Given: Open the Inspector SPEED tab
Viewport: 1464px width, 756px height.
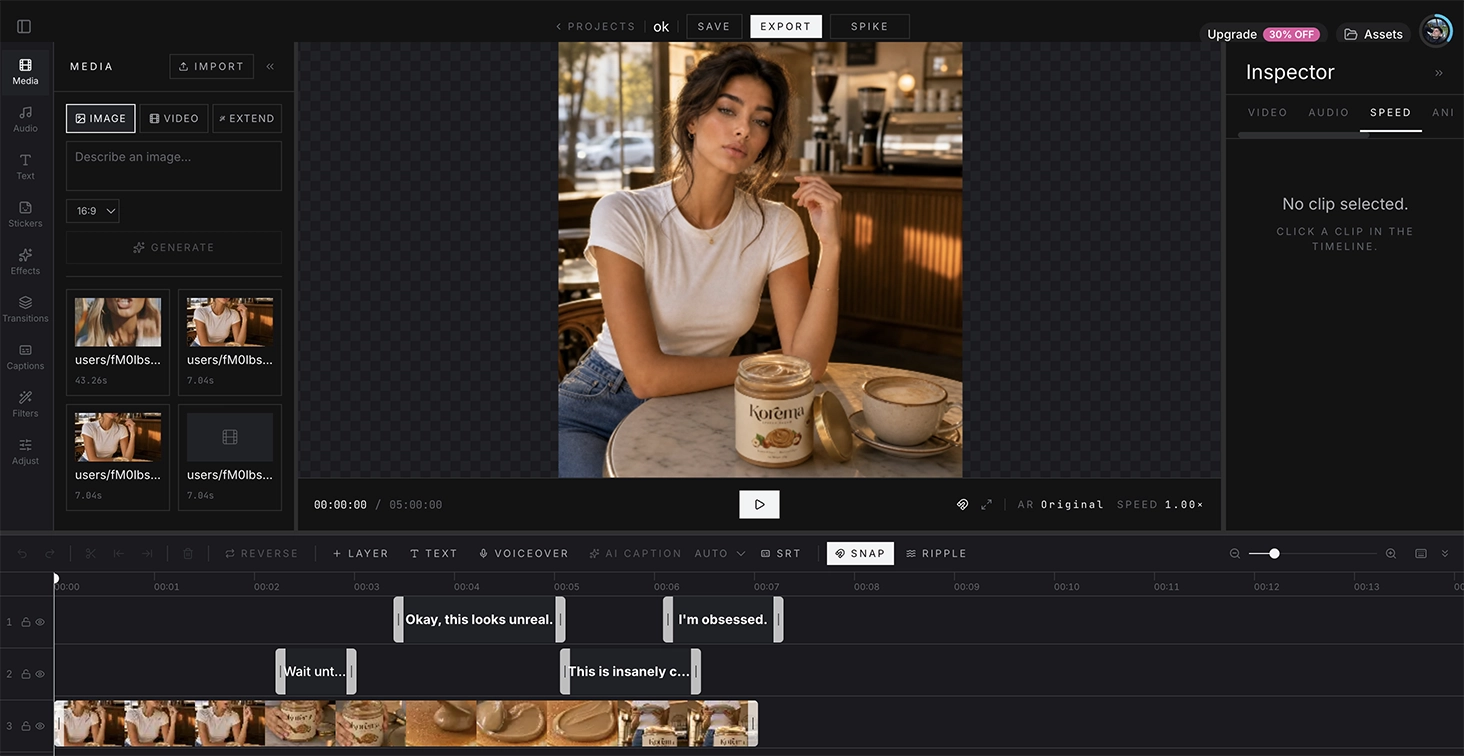Looking at the screenshot, I should (1390, 112).
